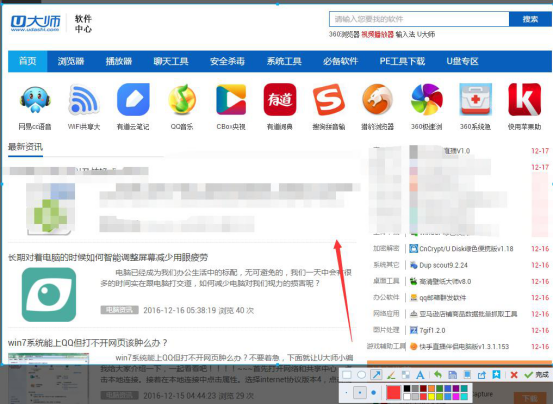
Task: Open the 浏览器 navigation tab
Action: (71, 61)
